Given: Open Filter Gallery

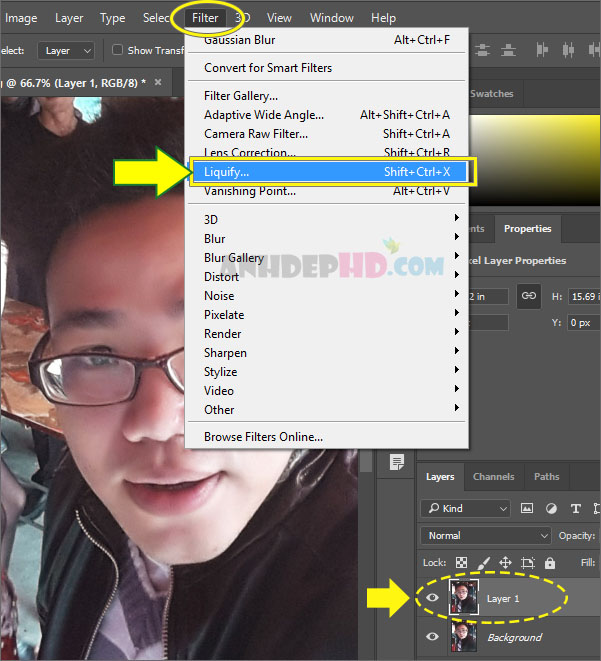Looking at the screenshot, I should point(327,96).
